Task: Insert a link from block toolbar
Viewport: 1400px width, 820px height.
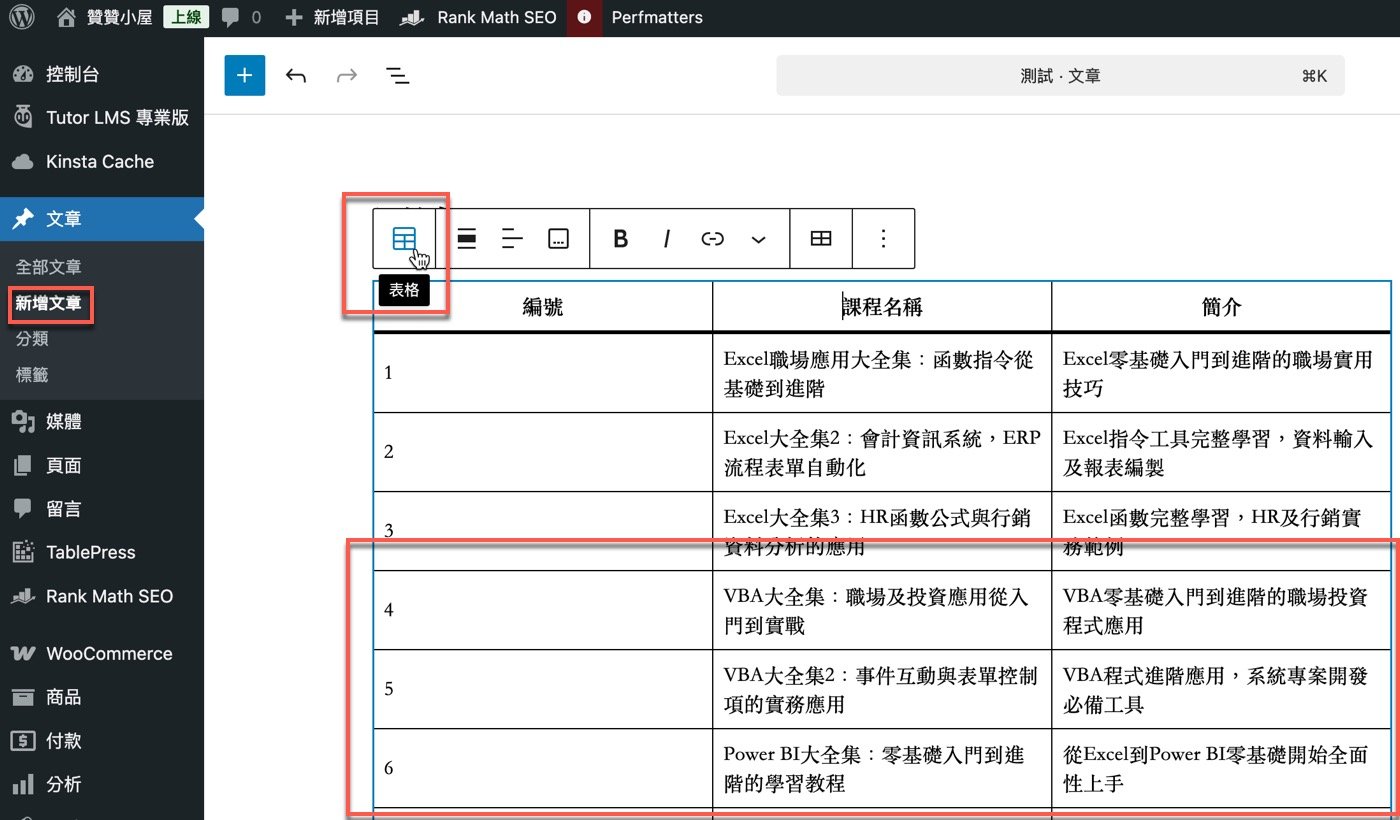Action: [713, 239]
